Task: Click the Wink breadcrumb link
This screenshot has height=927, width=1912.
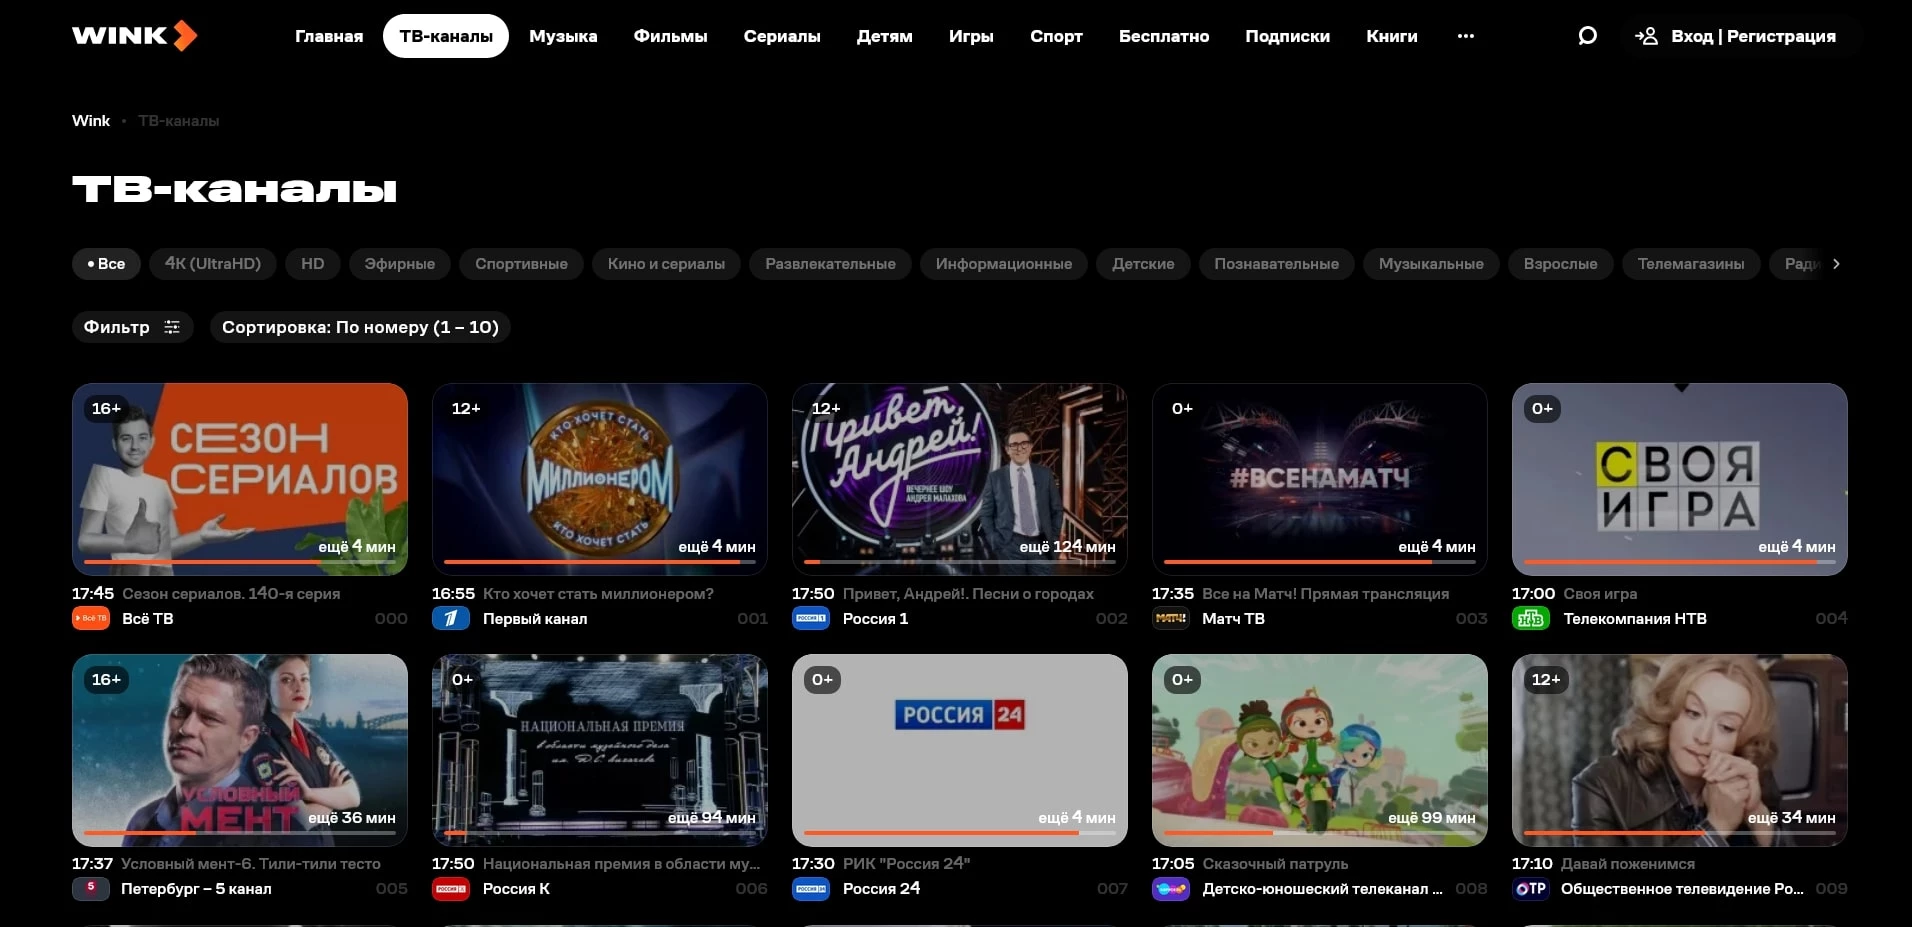Action: pos(91,121)
